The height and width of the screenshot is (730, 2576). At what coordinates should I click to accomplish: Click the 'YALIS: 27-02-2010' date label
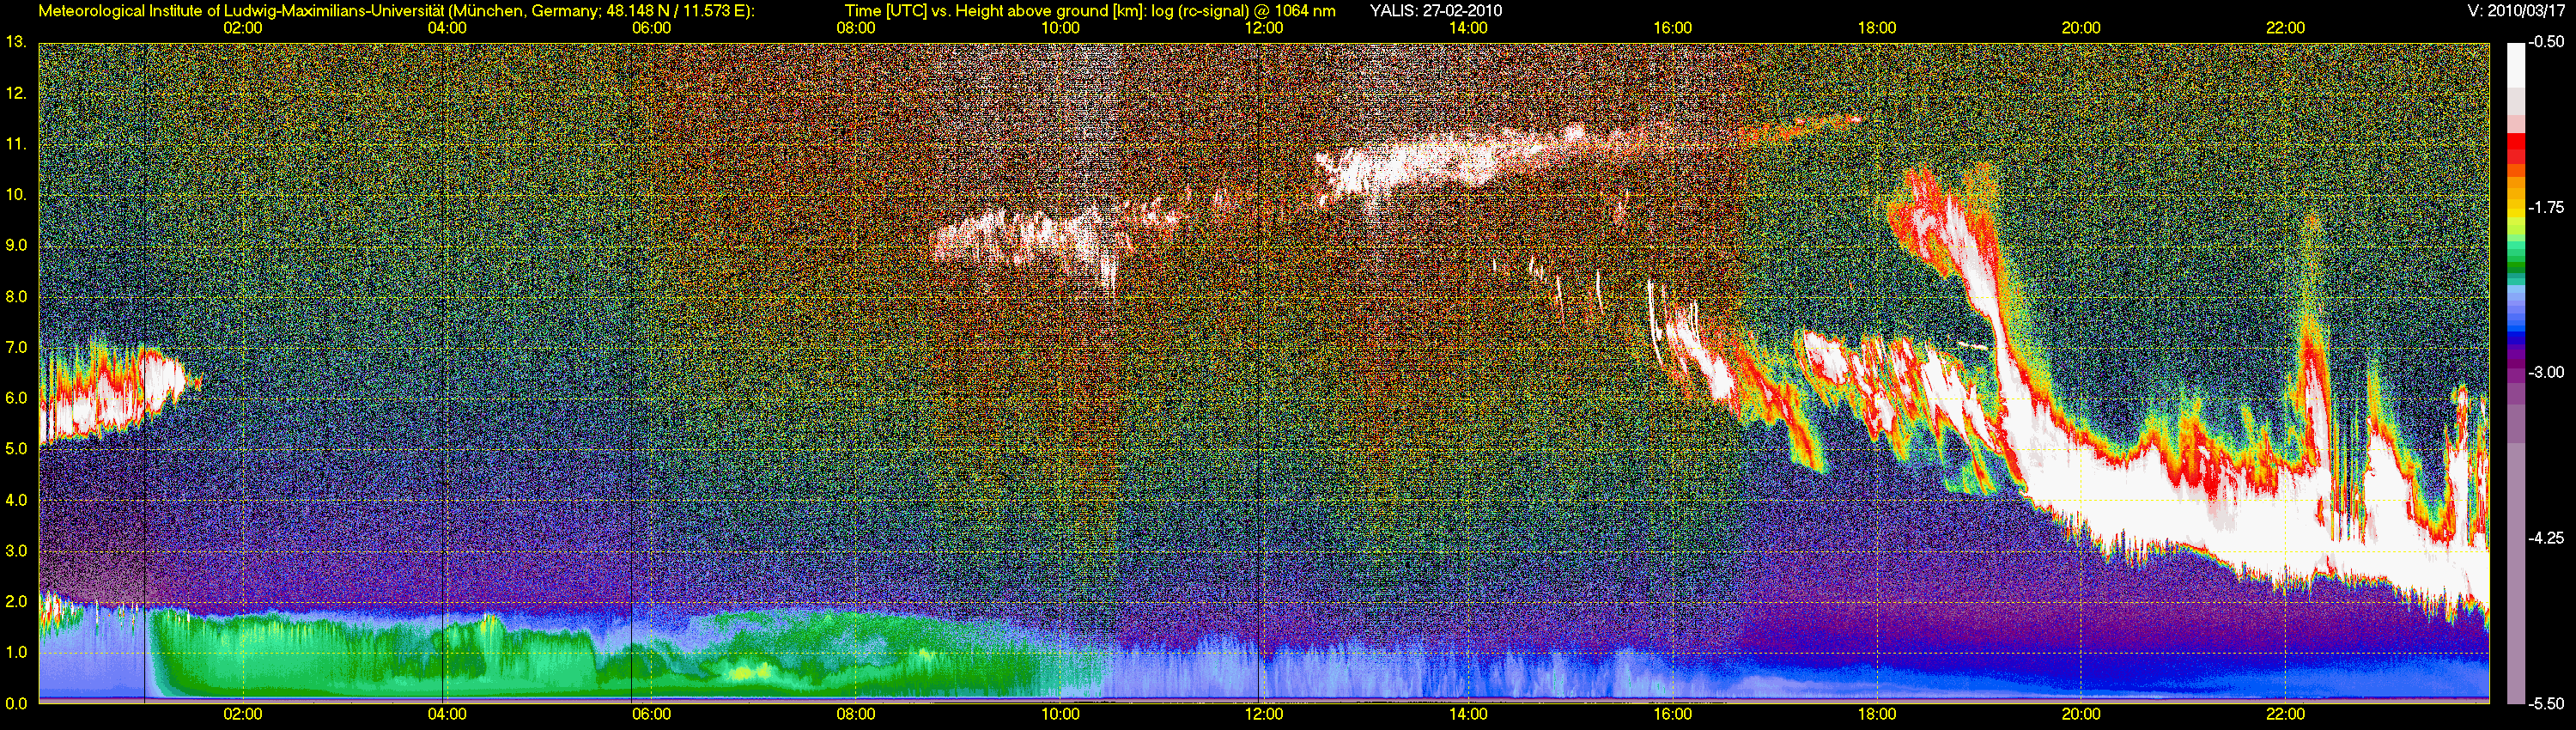[1435, 11]
